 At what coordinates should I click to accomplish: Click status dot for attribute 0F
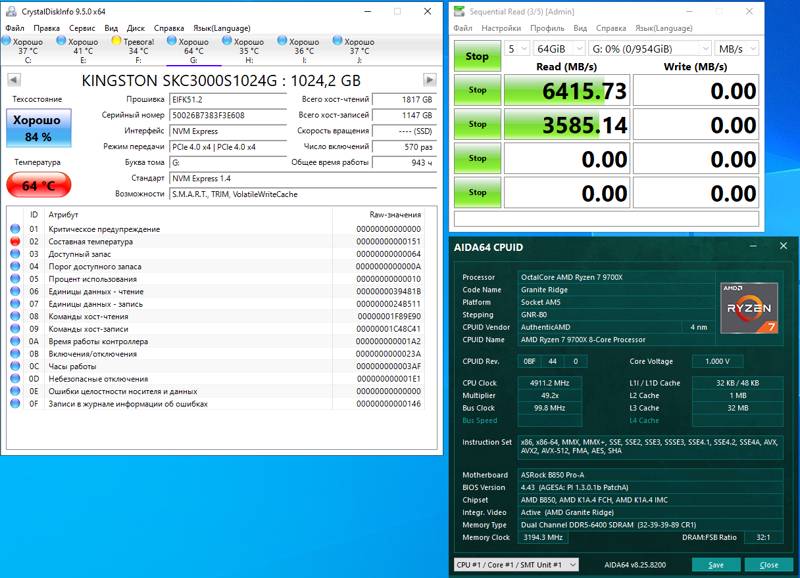point(15,404)
